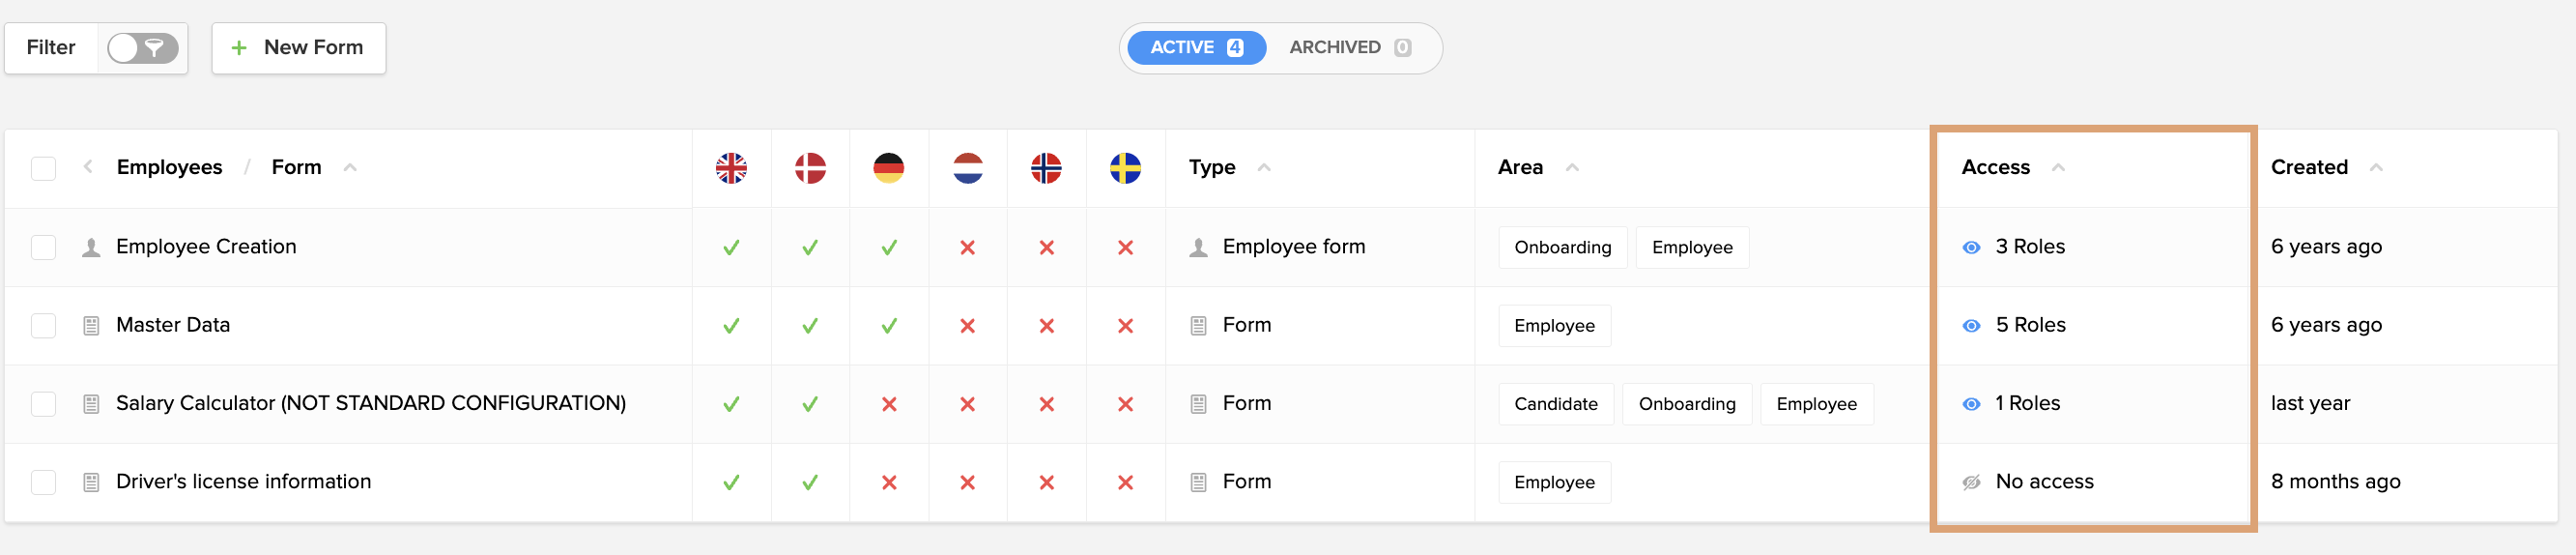The height and width of the screenshot is (555, 2576).
Task: Tick the Driver's license information checkbox
Action: [44, 482]
